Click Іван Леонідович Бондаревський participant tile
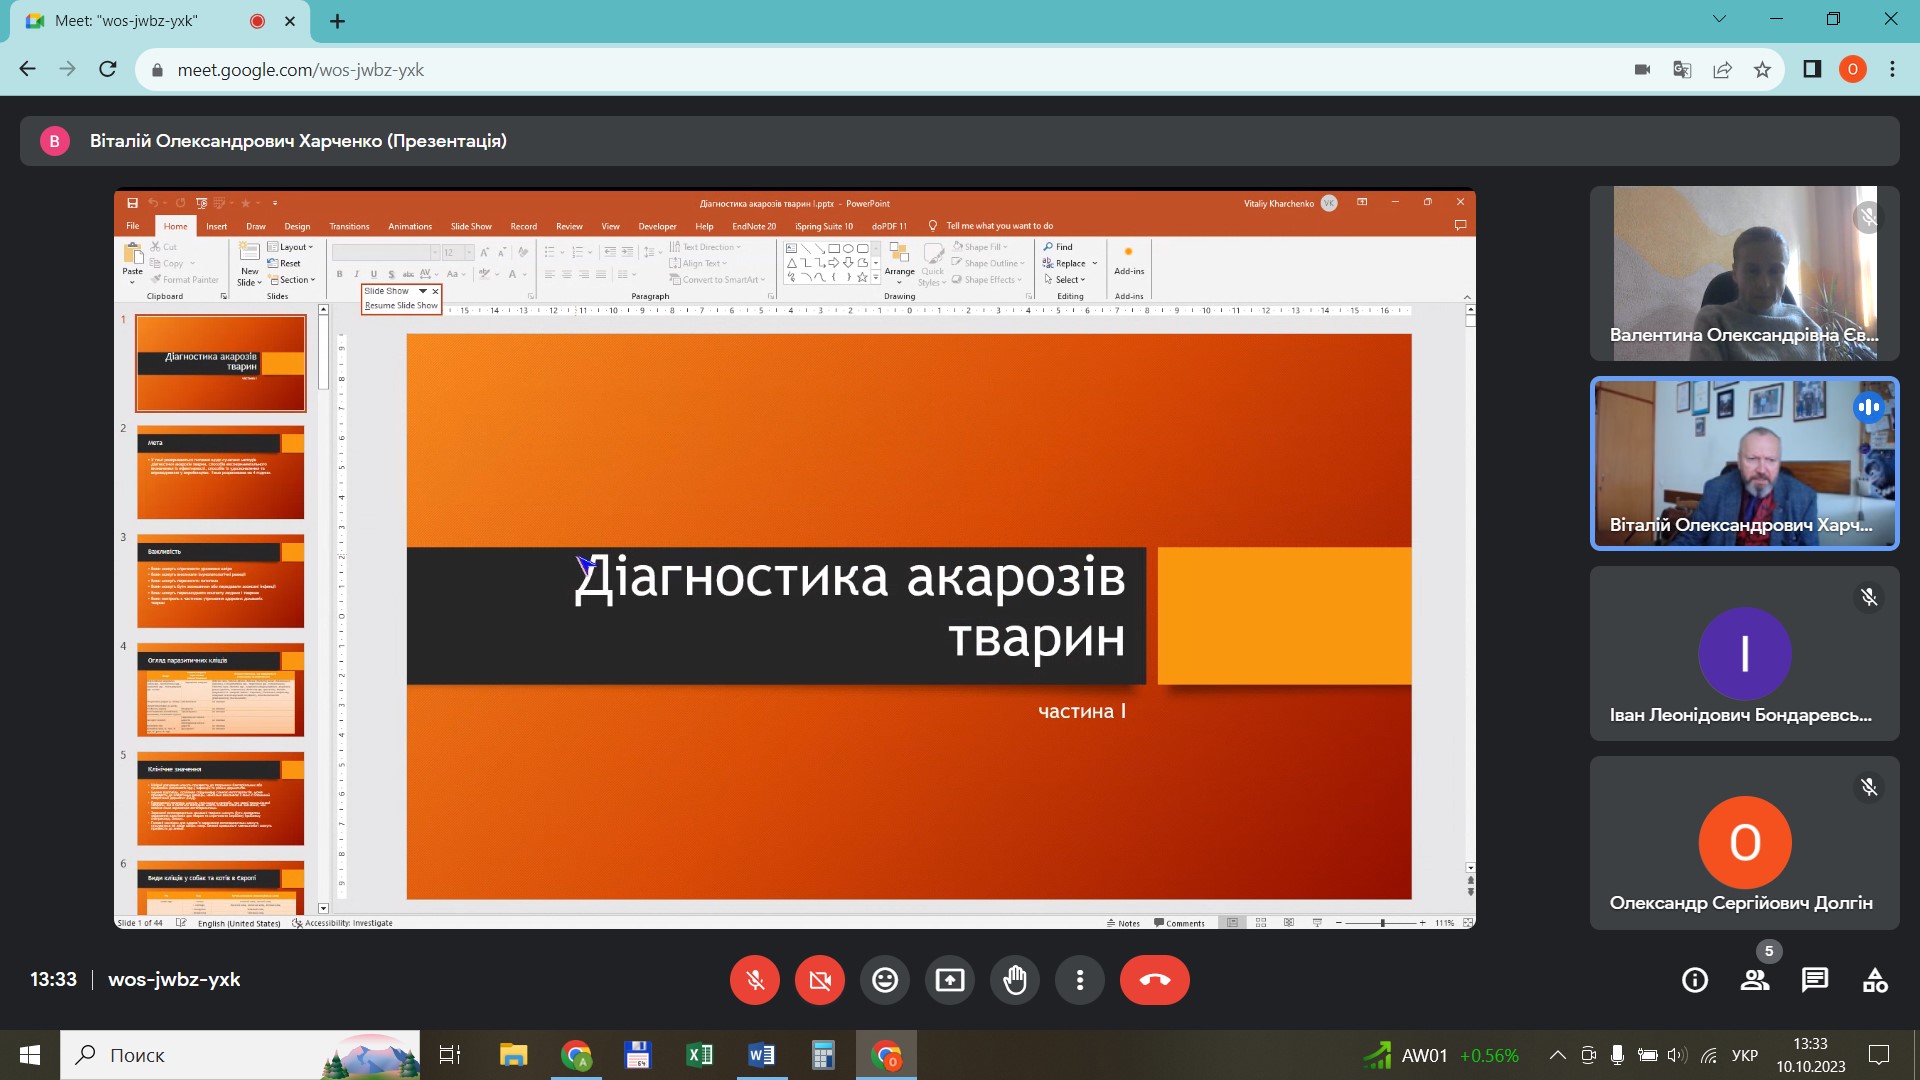Viewport: 1920px width, 1080px height. 1745,653
